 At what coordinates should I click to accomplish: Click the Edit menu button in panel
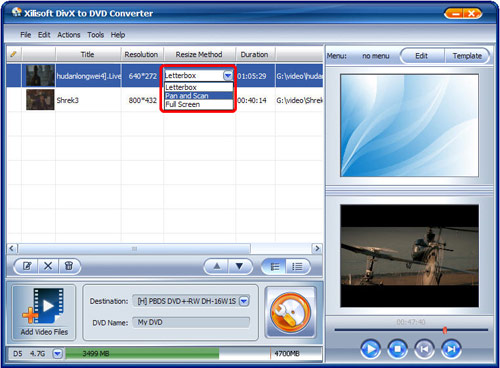(x=422, y=56)
